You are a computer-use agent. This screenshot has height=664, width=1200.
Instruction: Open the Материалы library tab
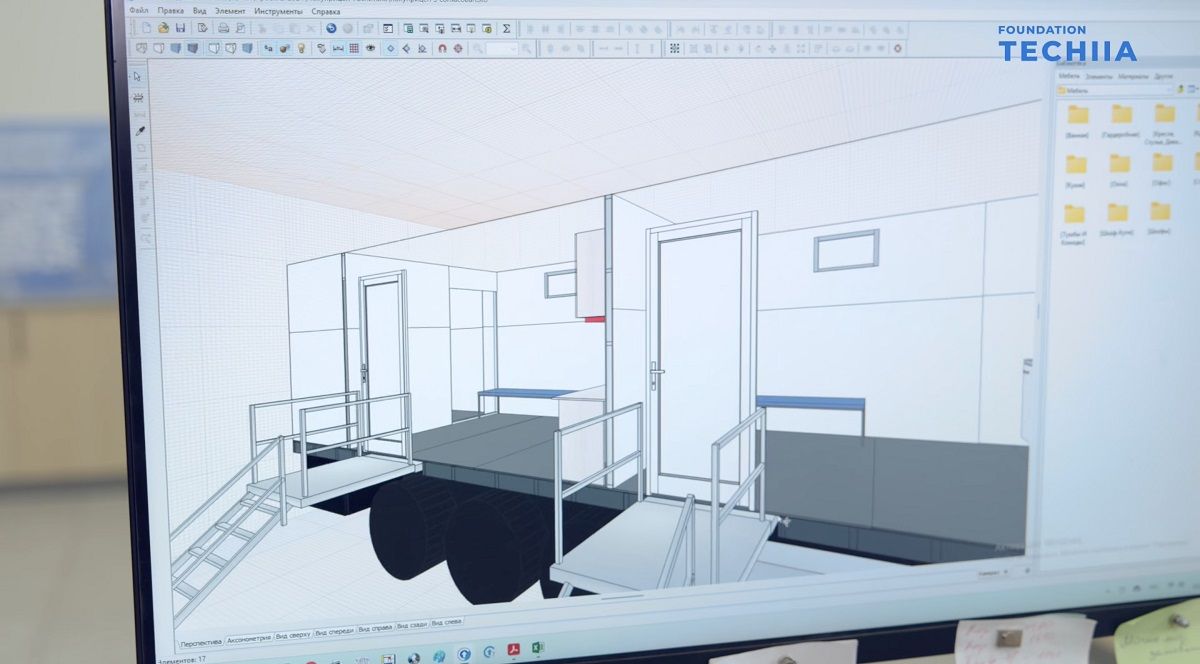point(1132,76)
